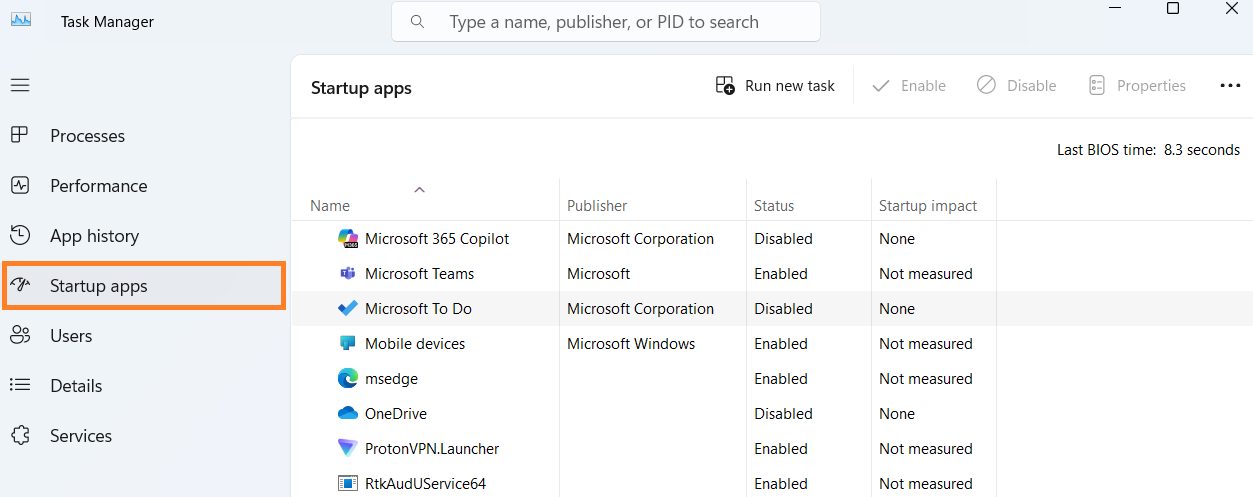The image size is (1253, 497).
Task: Click Run new task button
Action: [775, 86]
